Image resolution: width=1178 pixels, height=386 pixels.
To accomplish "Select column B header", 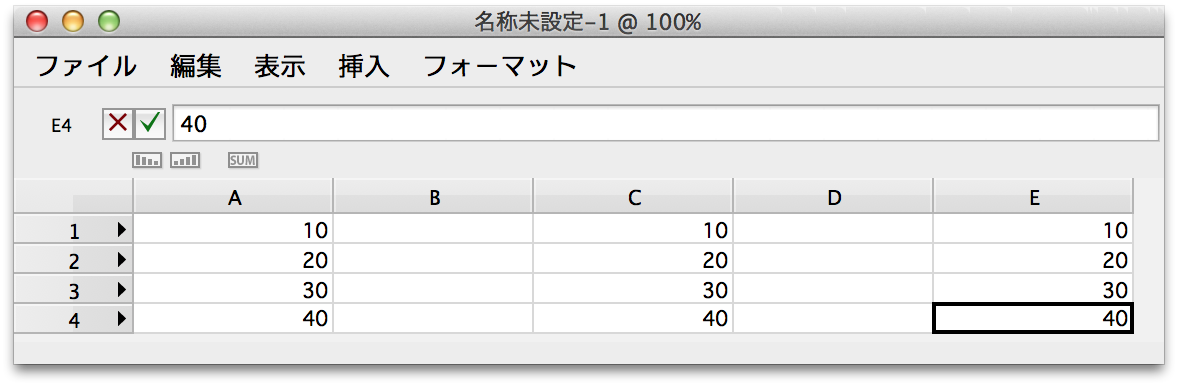I will coord(433,197).
